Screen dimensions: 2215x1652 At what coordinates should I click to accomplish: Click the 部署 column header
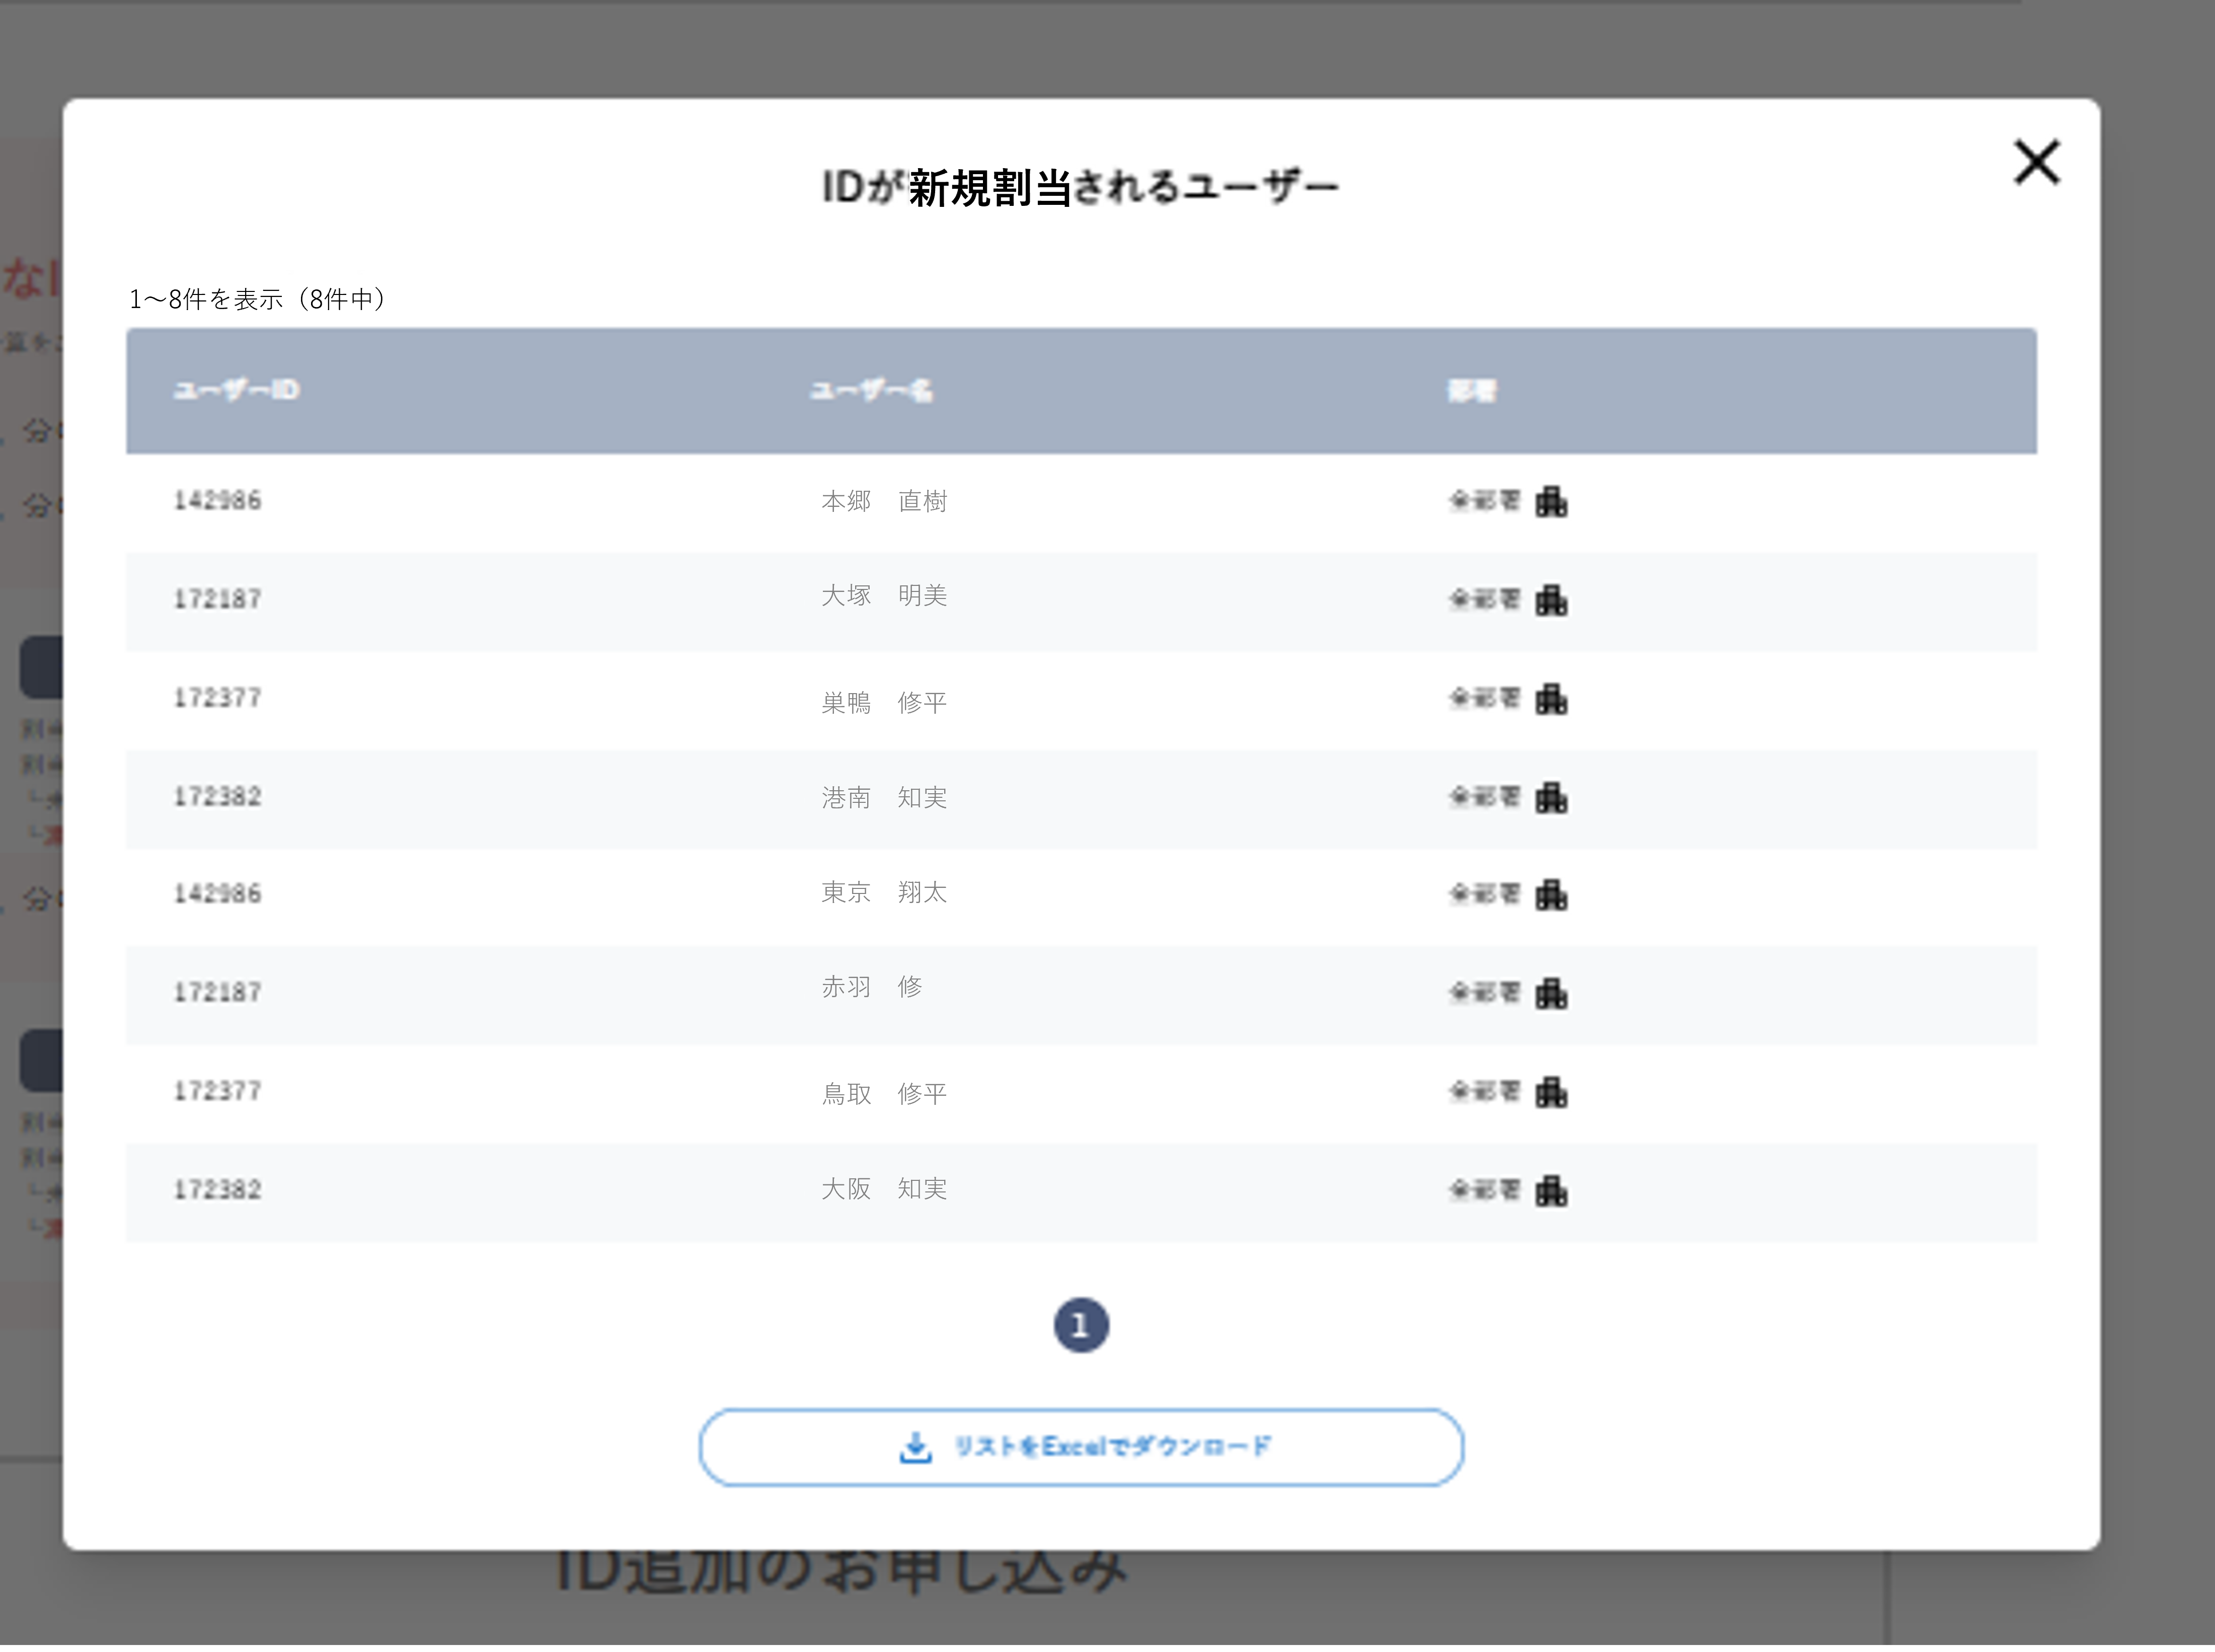pyautogui.click(x=1472, y=391)
